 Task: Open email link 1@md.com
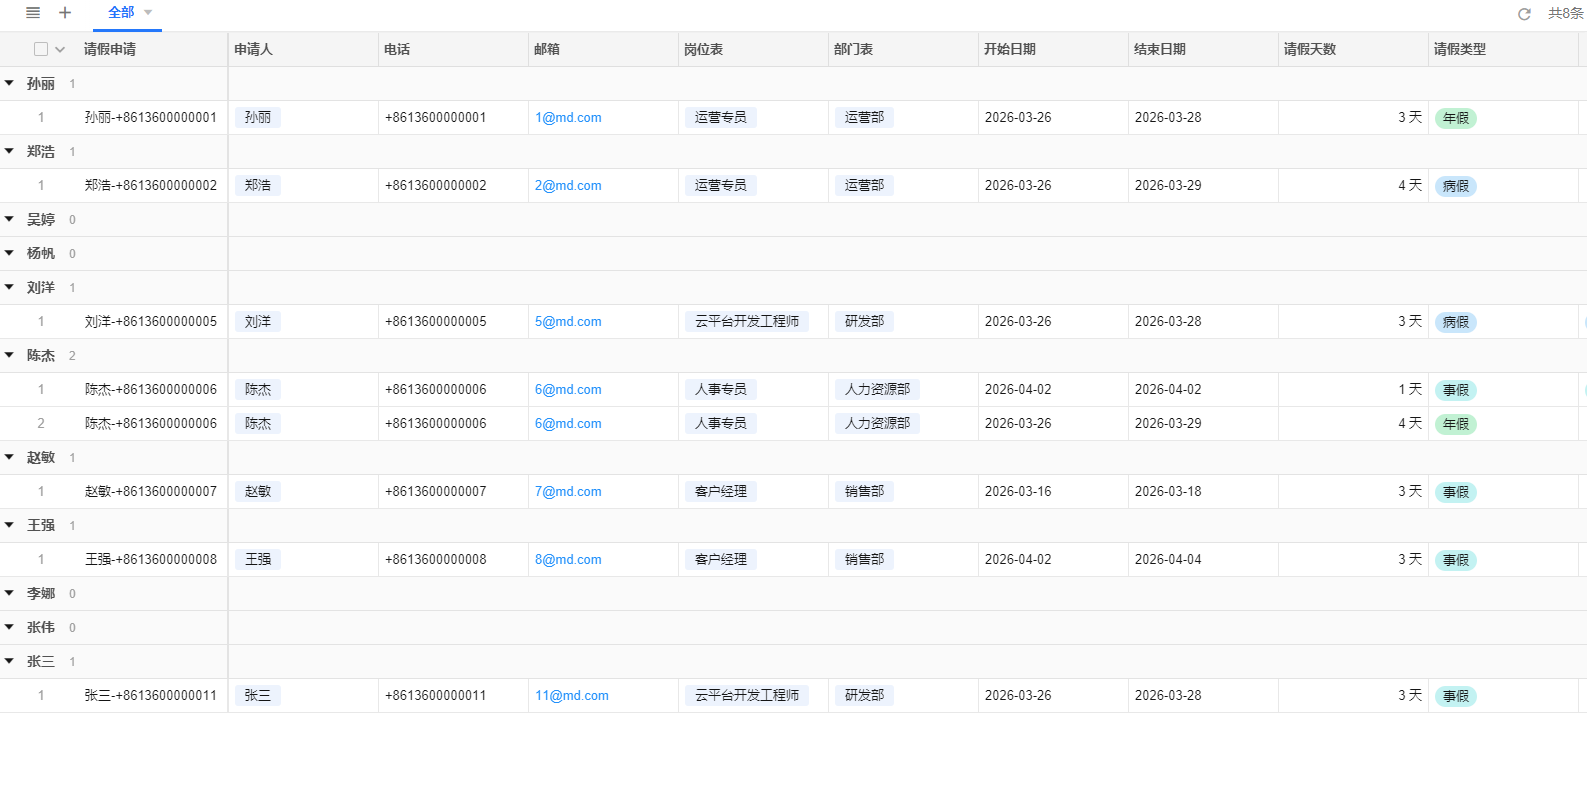point(568,118)
